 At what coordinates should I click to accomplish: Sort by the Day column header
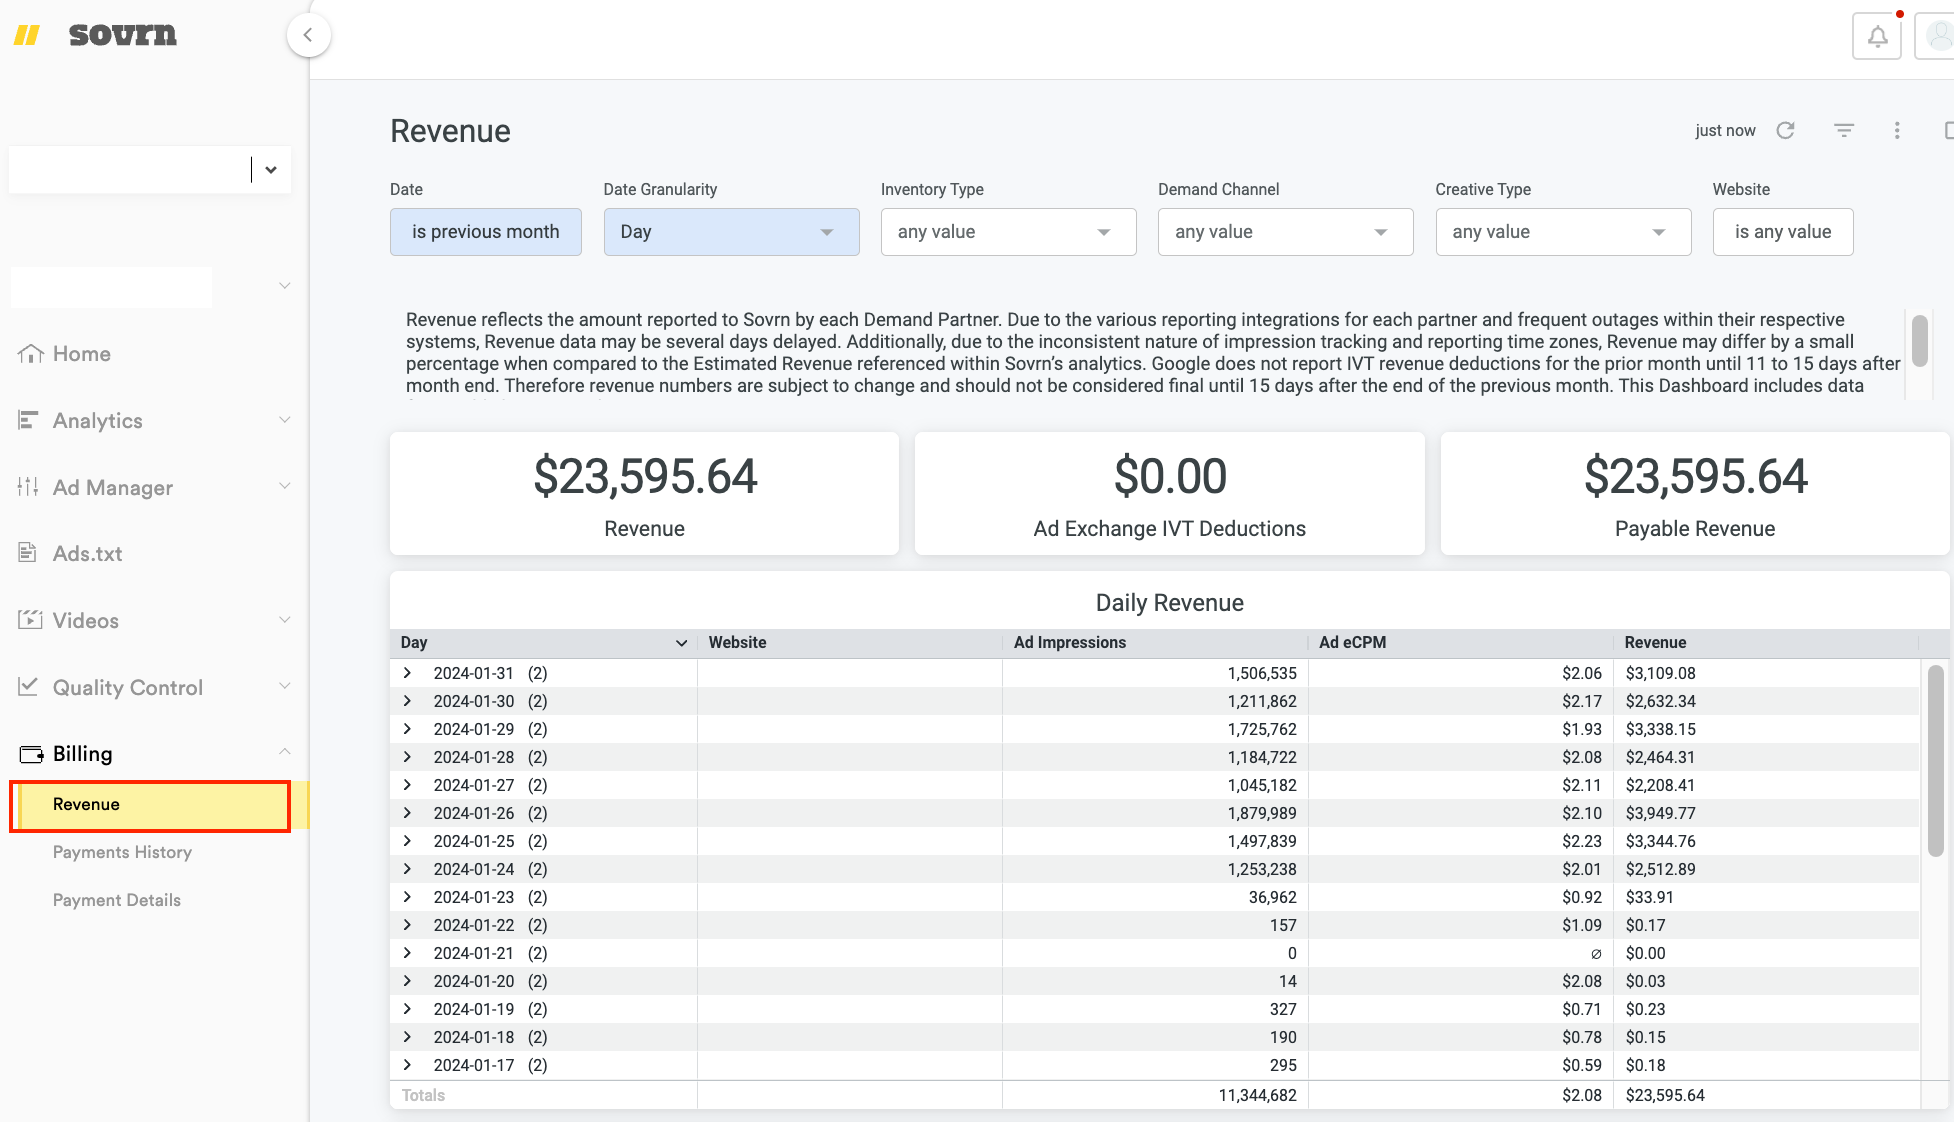[x=414, y=643]
